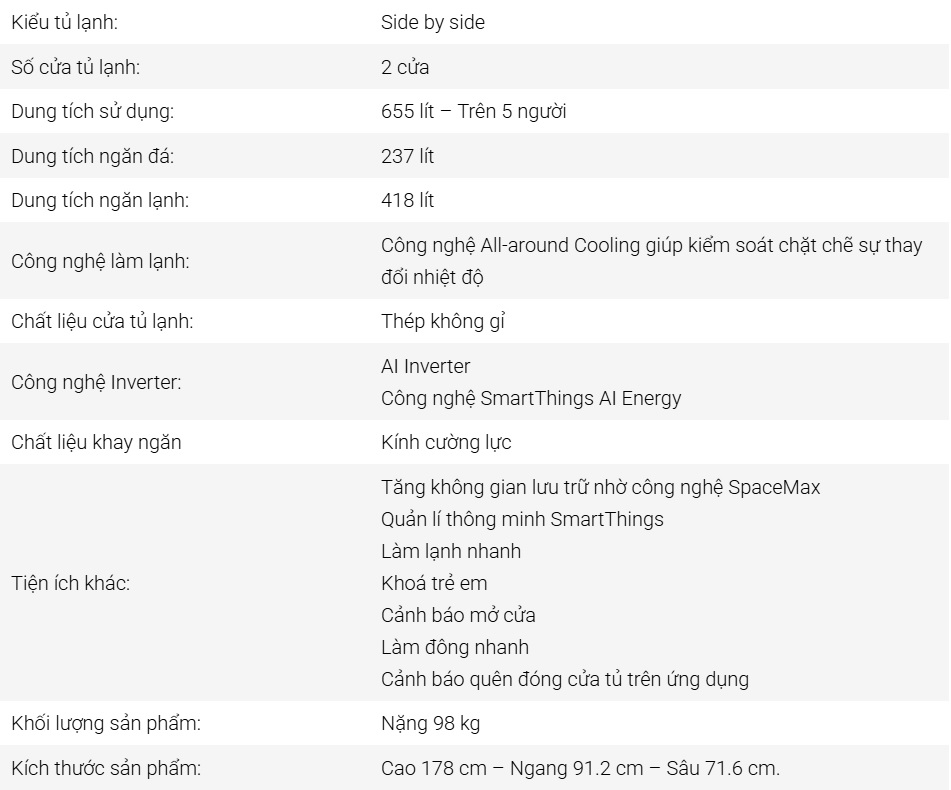The width and height of the screenshot is (951, 790).
Task: Click "655 lít – Trên 5 người" text
Action: (473, 112)
